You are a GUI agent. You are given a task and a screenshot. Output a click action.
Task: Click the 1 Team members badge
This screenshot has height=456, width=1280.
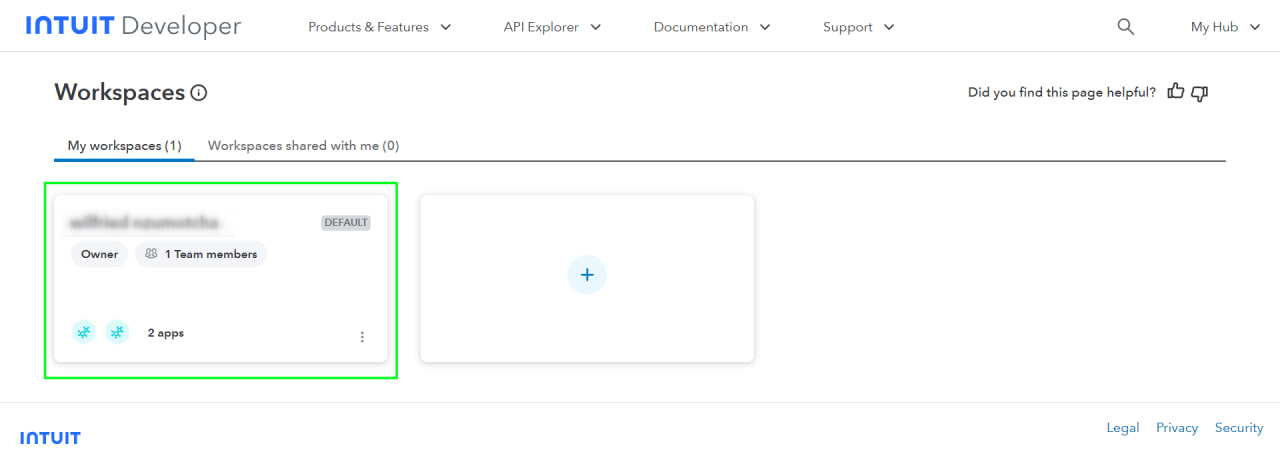[x=201, y=254]
